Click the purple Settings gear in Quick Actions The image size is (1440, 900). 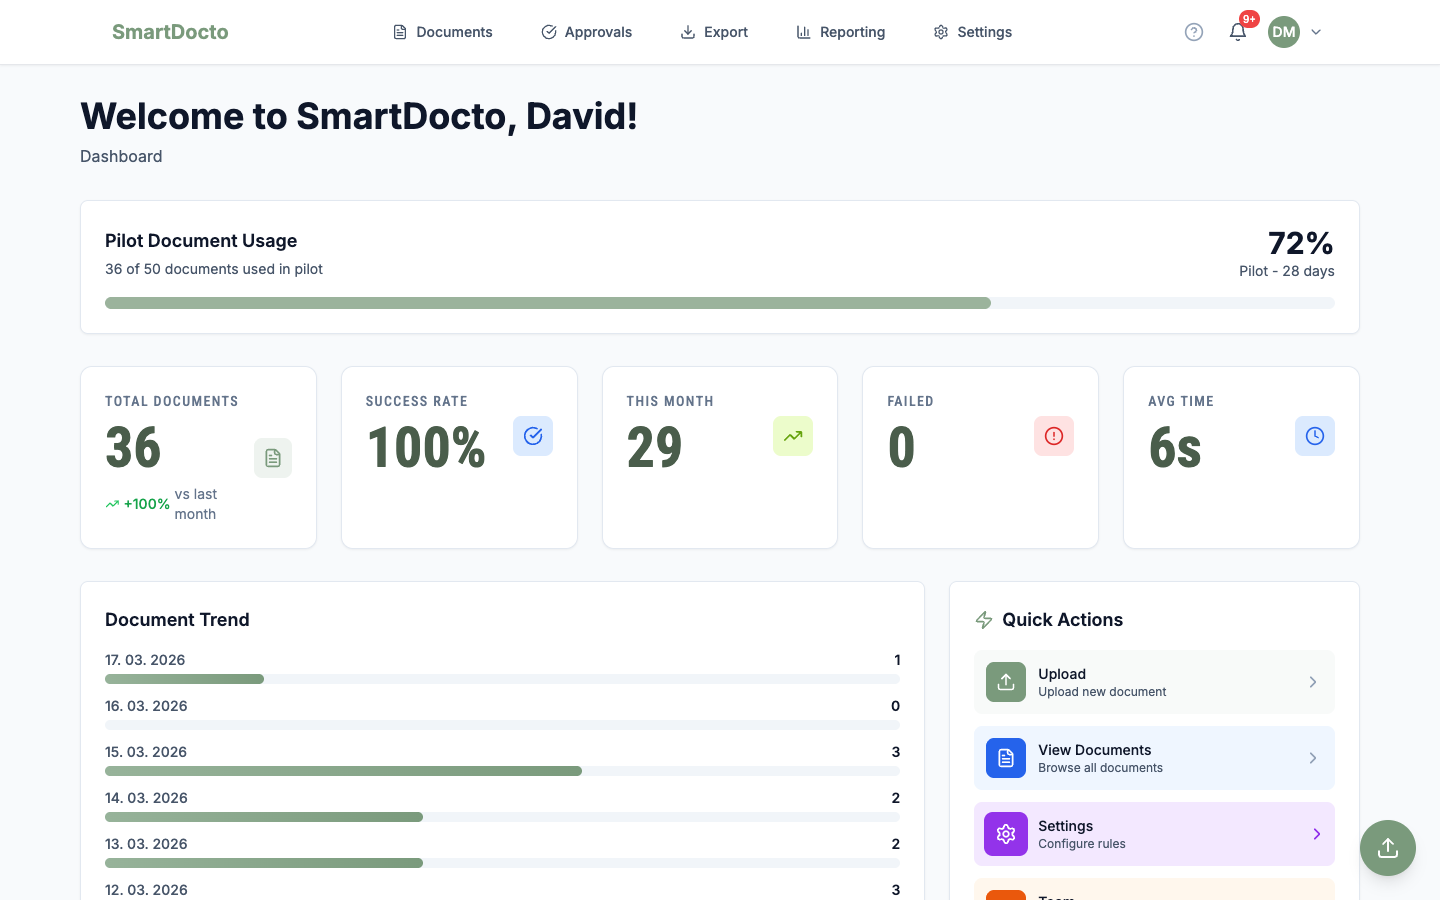1005,834
